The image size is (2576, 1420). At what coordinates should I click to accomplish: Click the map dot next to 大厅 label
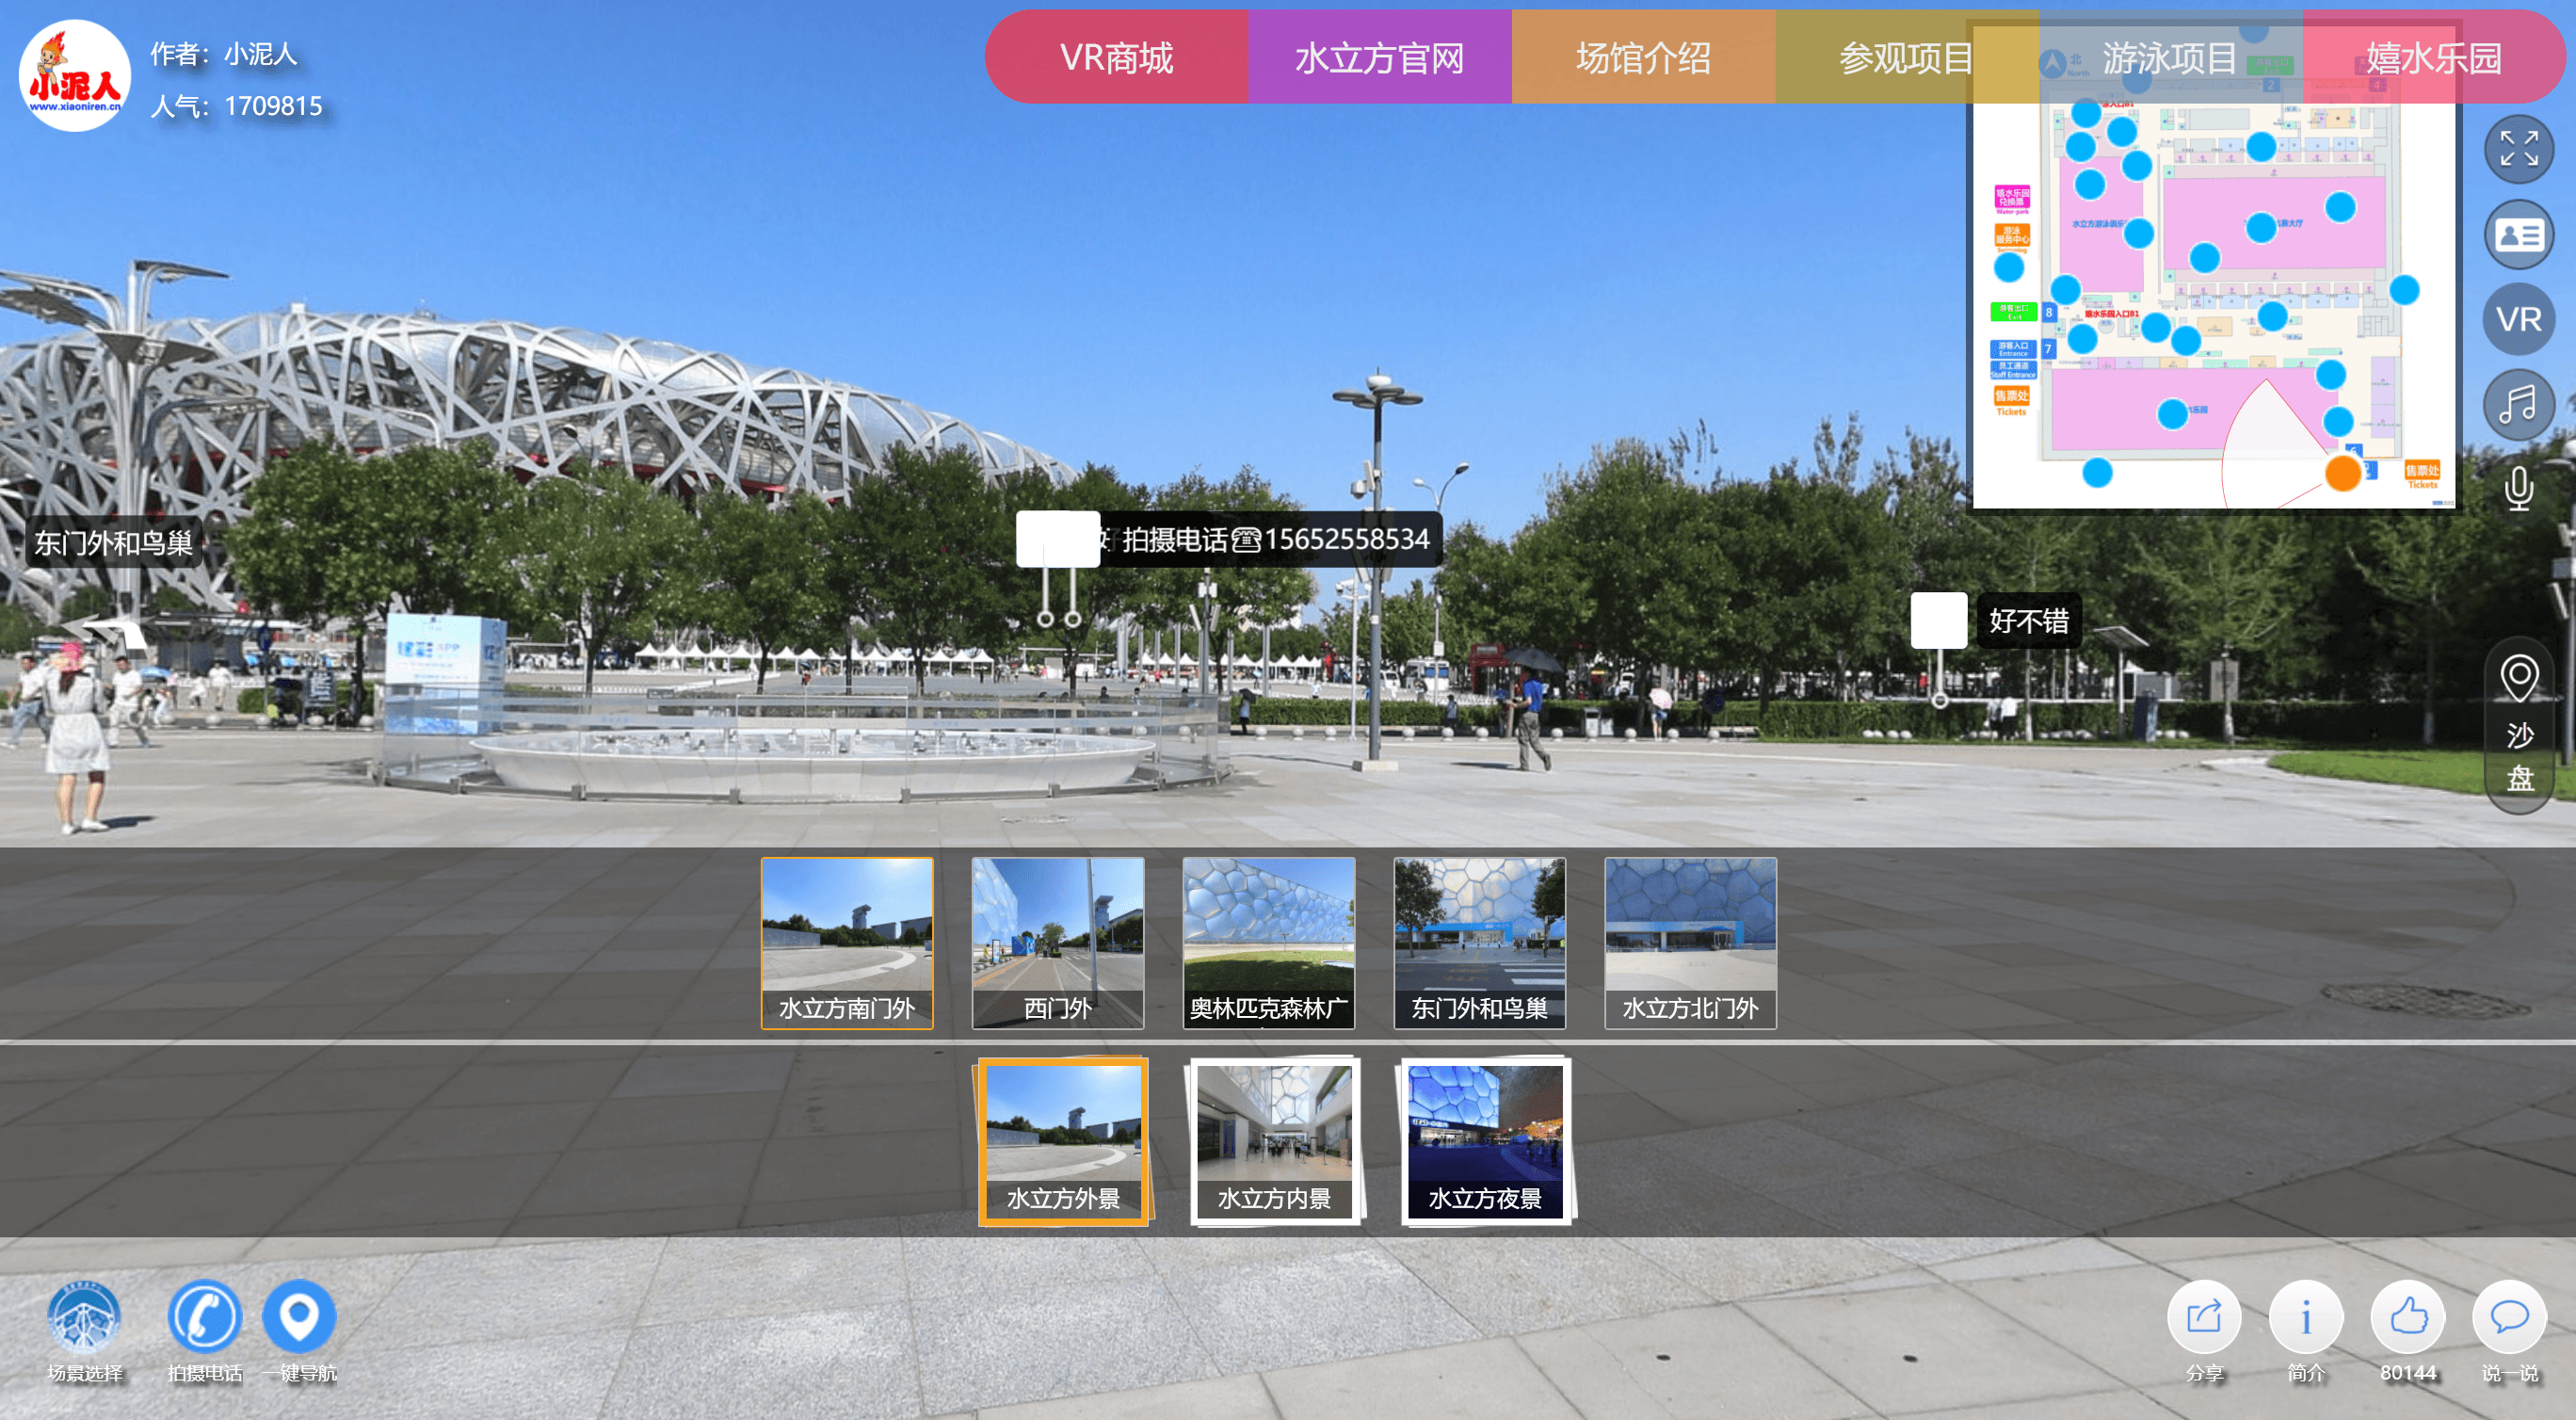click(x=2261, y=227)
